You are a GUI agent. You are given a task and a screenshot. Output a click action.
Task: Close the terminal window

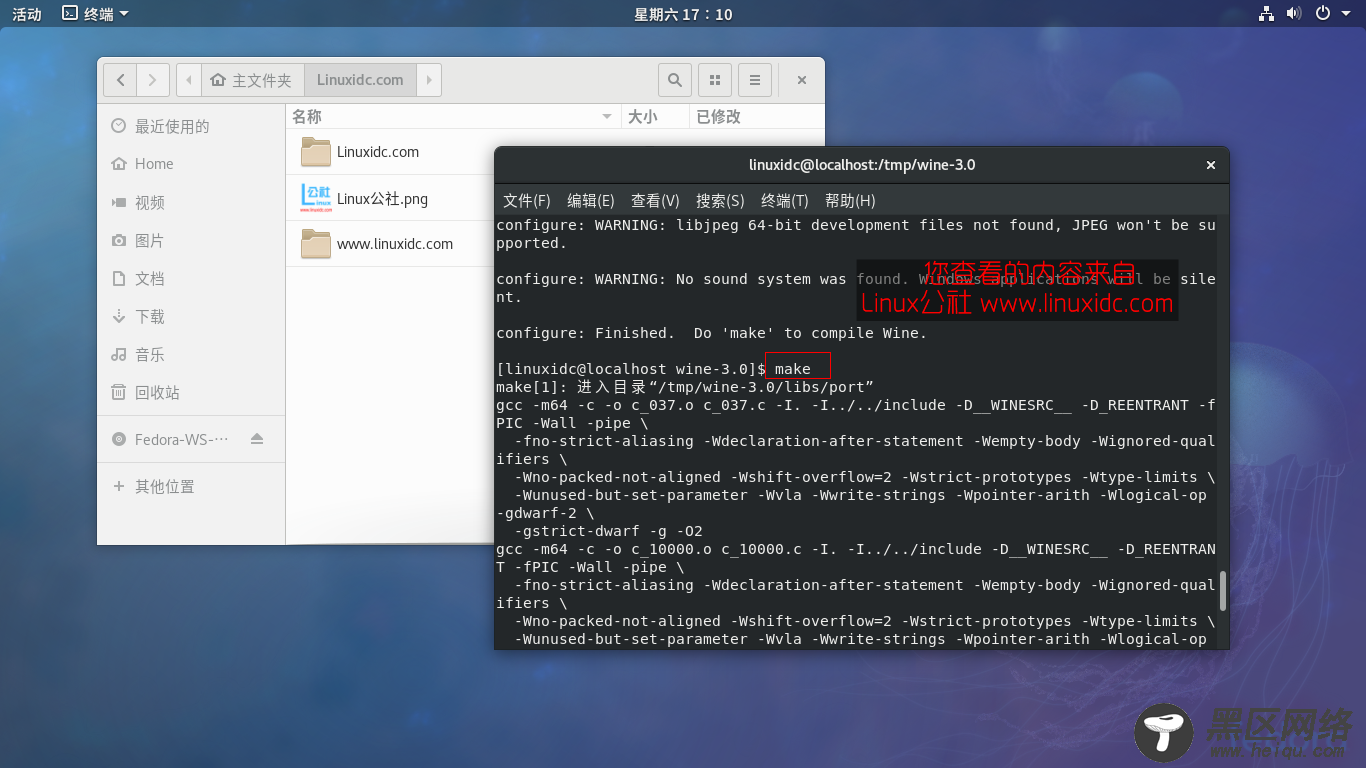1211,165
